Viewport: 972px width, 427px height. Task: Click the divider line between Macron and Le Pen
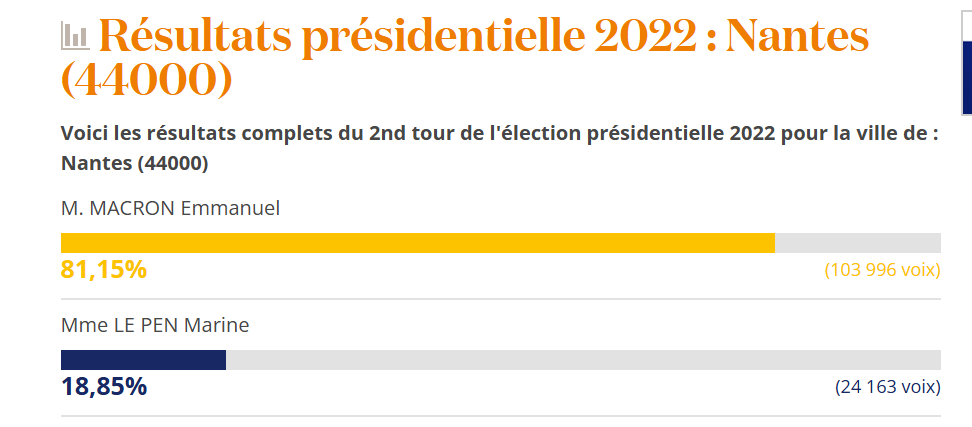(x=500, y=299)
